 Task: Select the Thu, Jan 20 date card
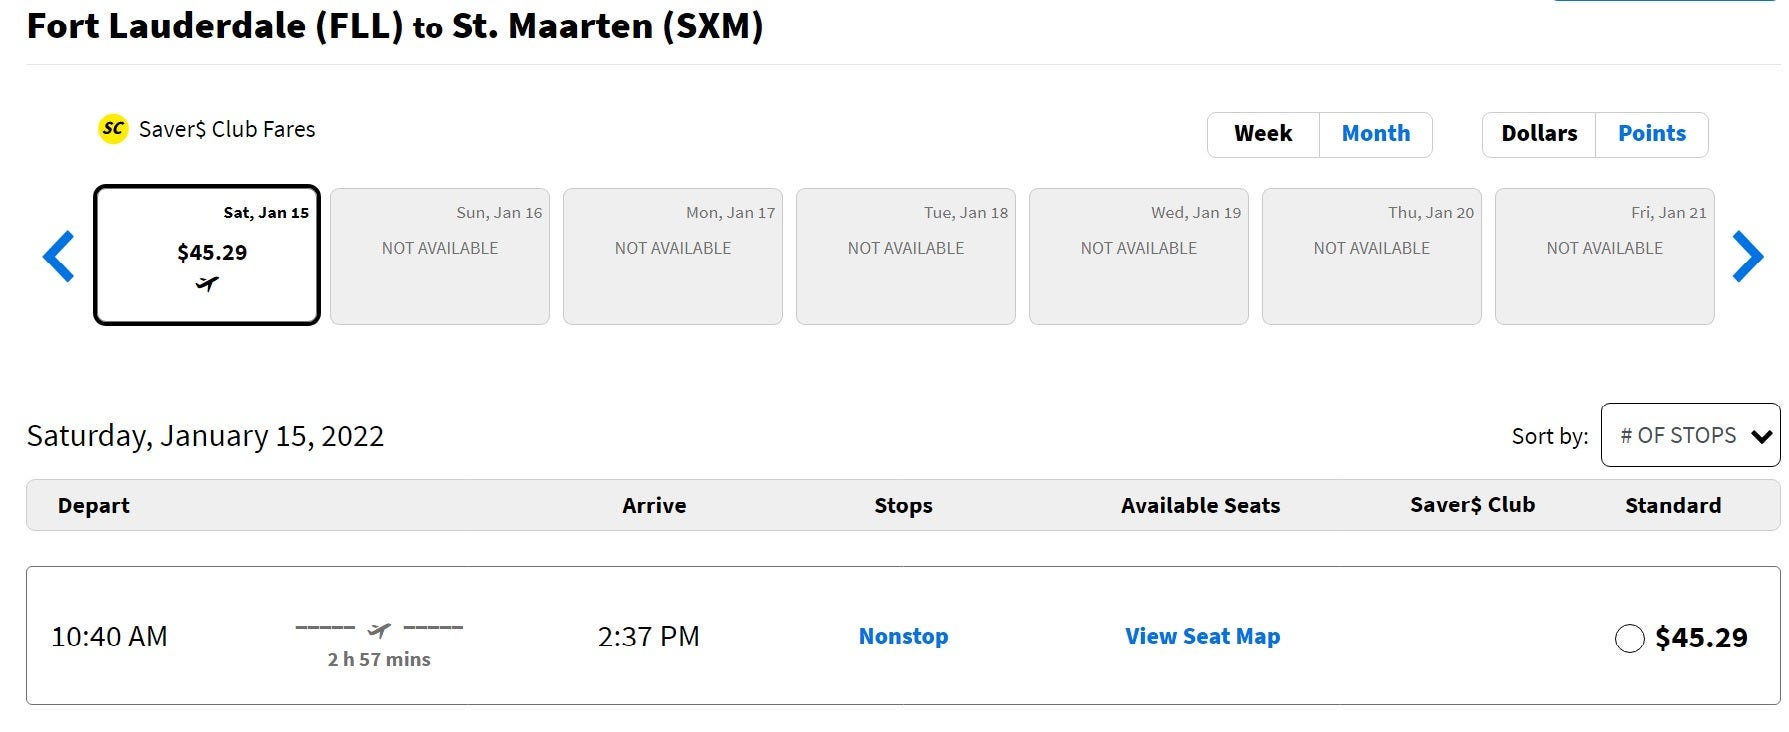click(x=1372, y=256)
